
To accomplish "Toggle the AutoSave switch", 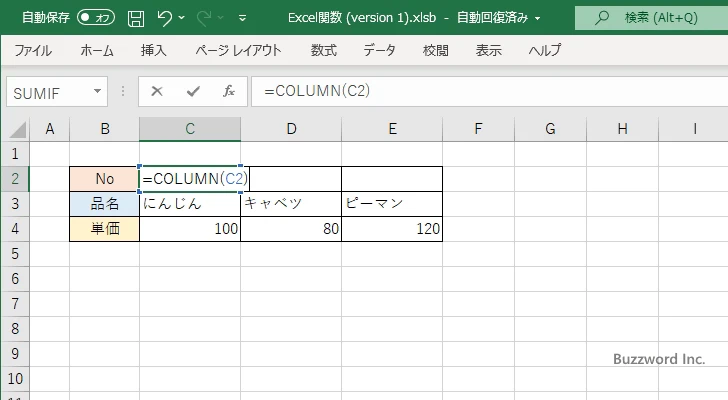I will 96,18.
